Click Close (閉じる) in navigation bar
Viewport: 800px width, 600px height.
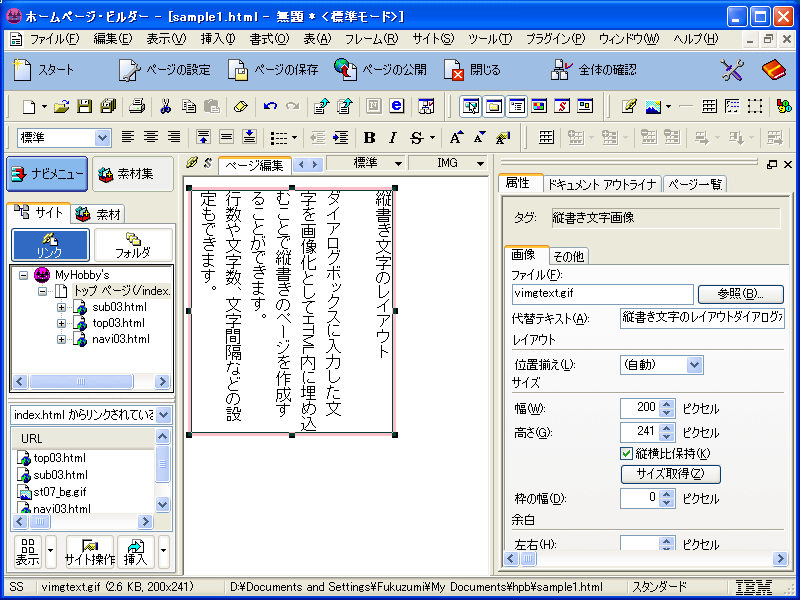click(x=472, y=70)
